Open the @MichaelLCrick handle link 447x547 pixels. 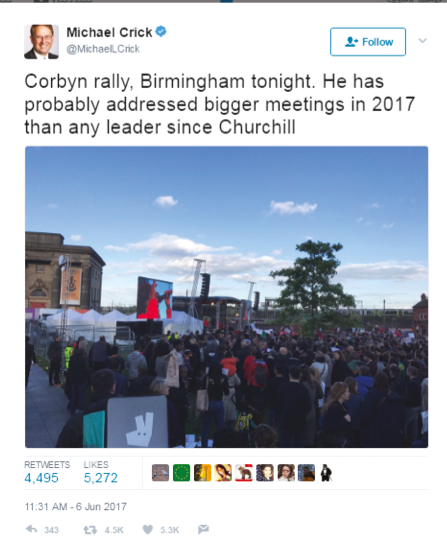coord(103,49)
